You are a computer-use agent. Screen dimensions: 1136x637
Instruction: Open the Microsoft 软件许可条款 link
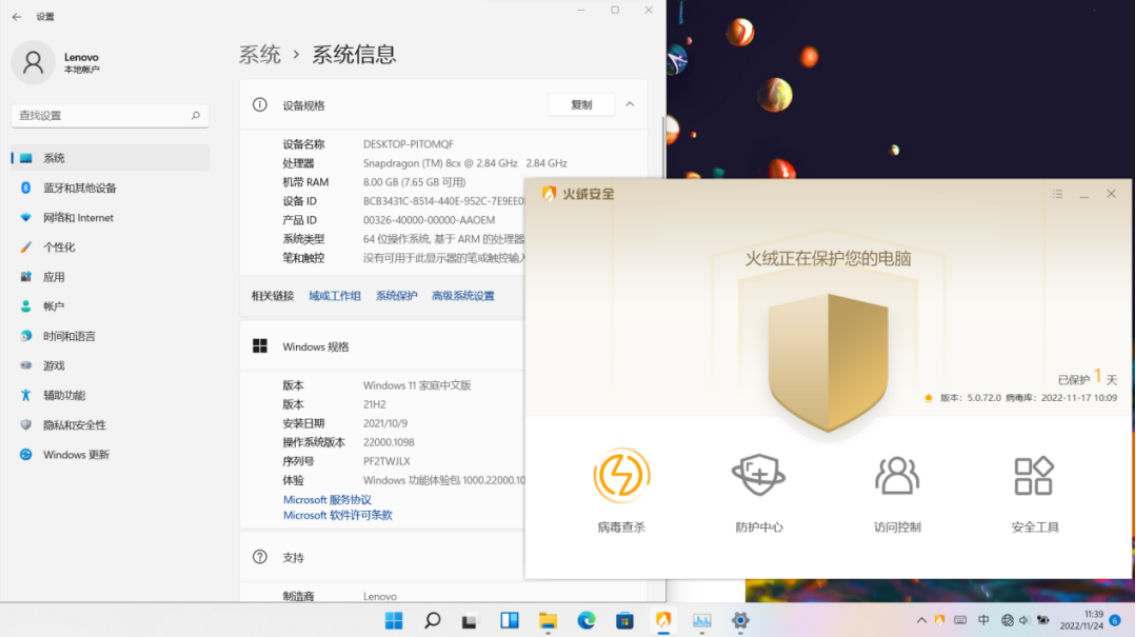(x=337, y=515)
